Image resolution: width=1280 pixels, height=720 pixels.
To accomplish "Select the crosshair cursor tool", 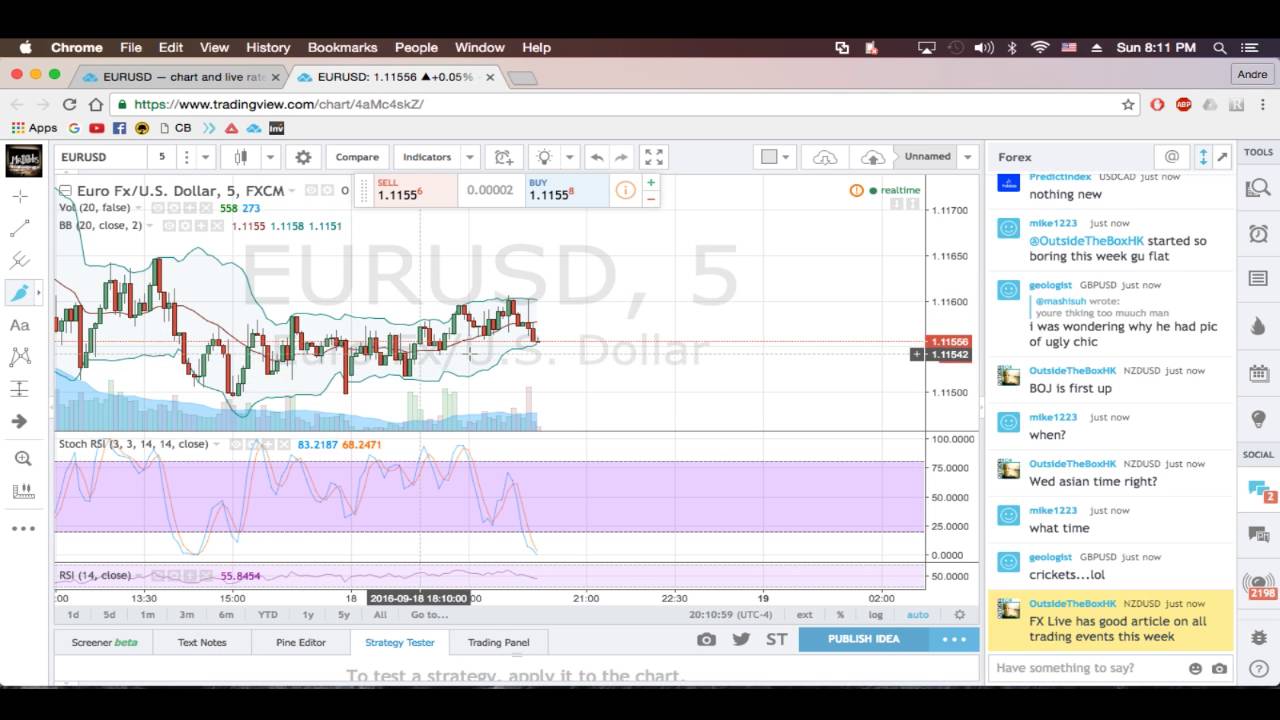I will coord(20,196).
